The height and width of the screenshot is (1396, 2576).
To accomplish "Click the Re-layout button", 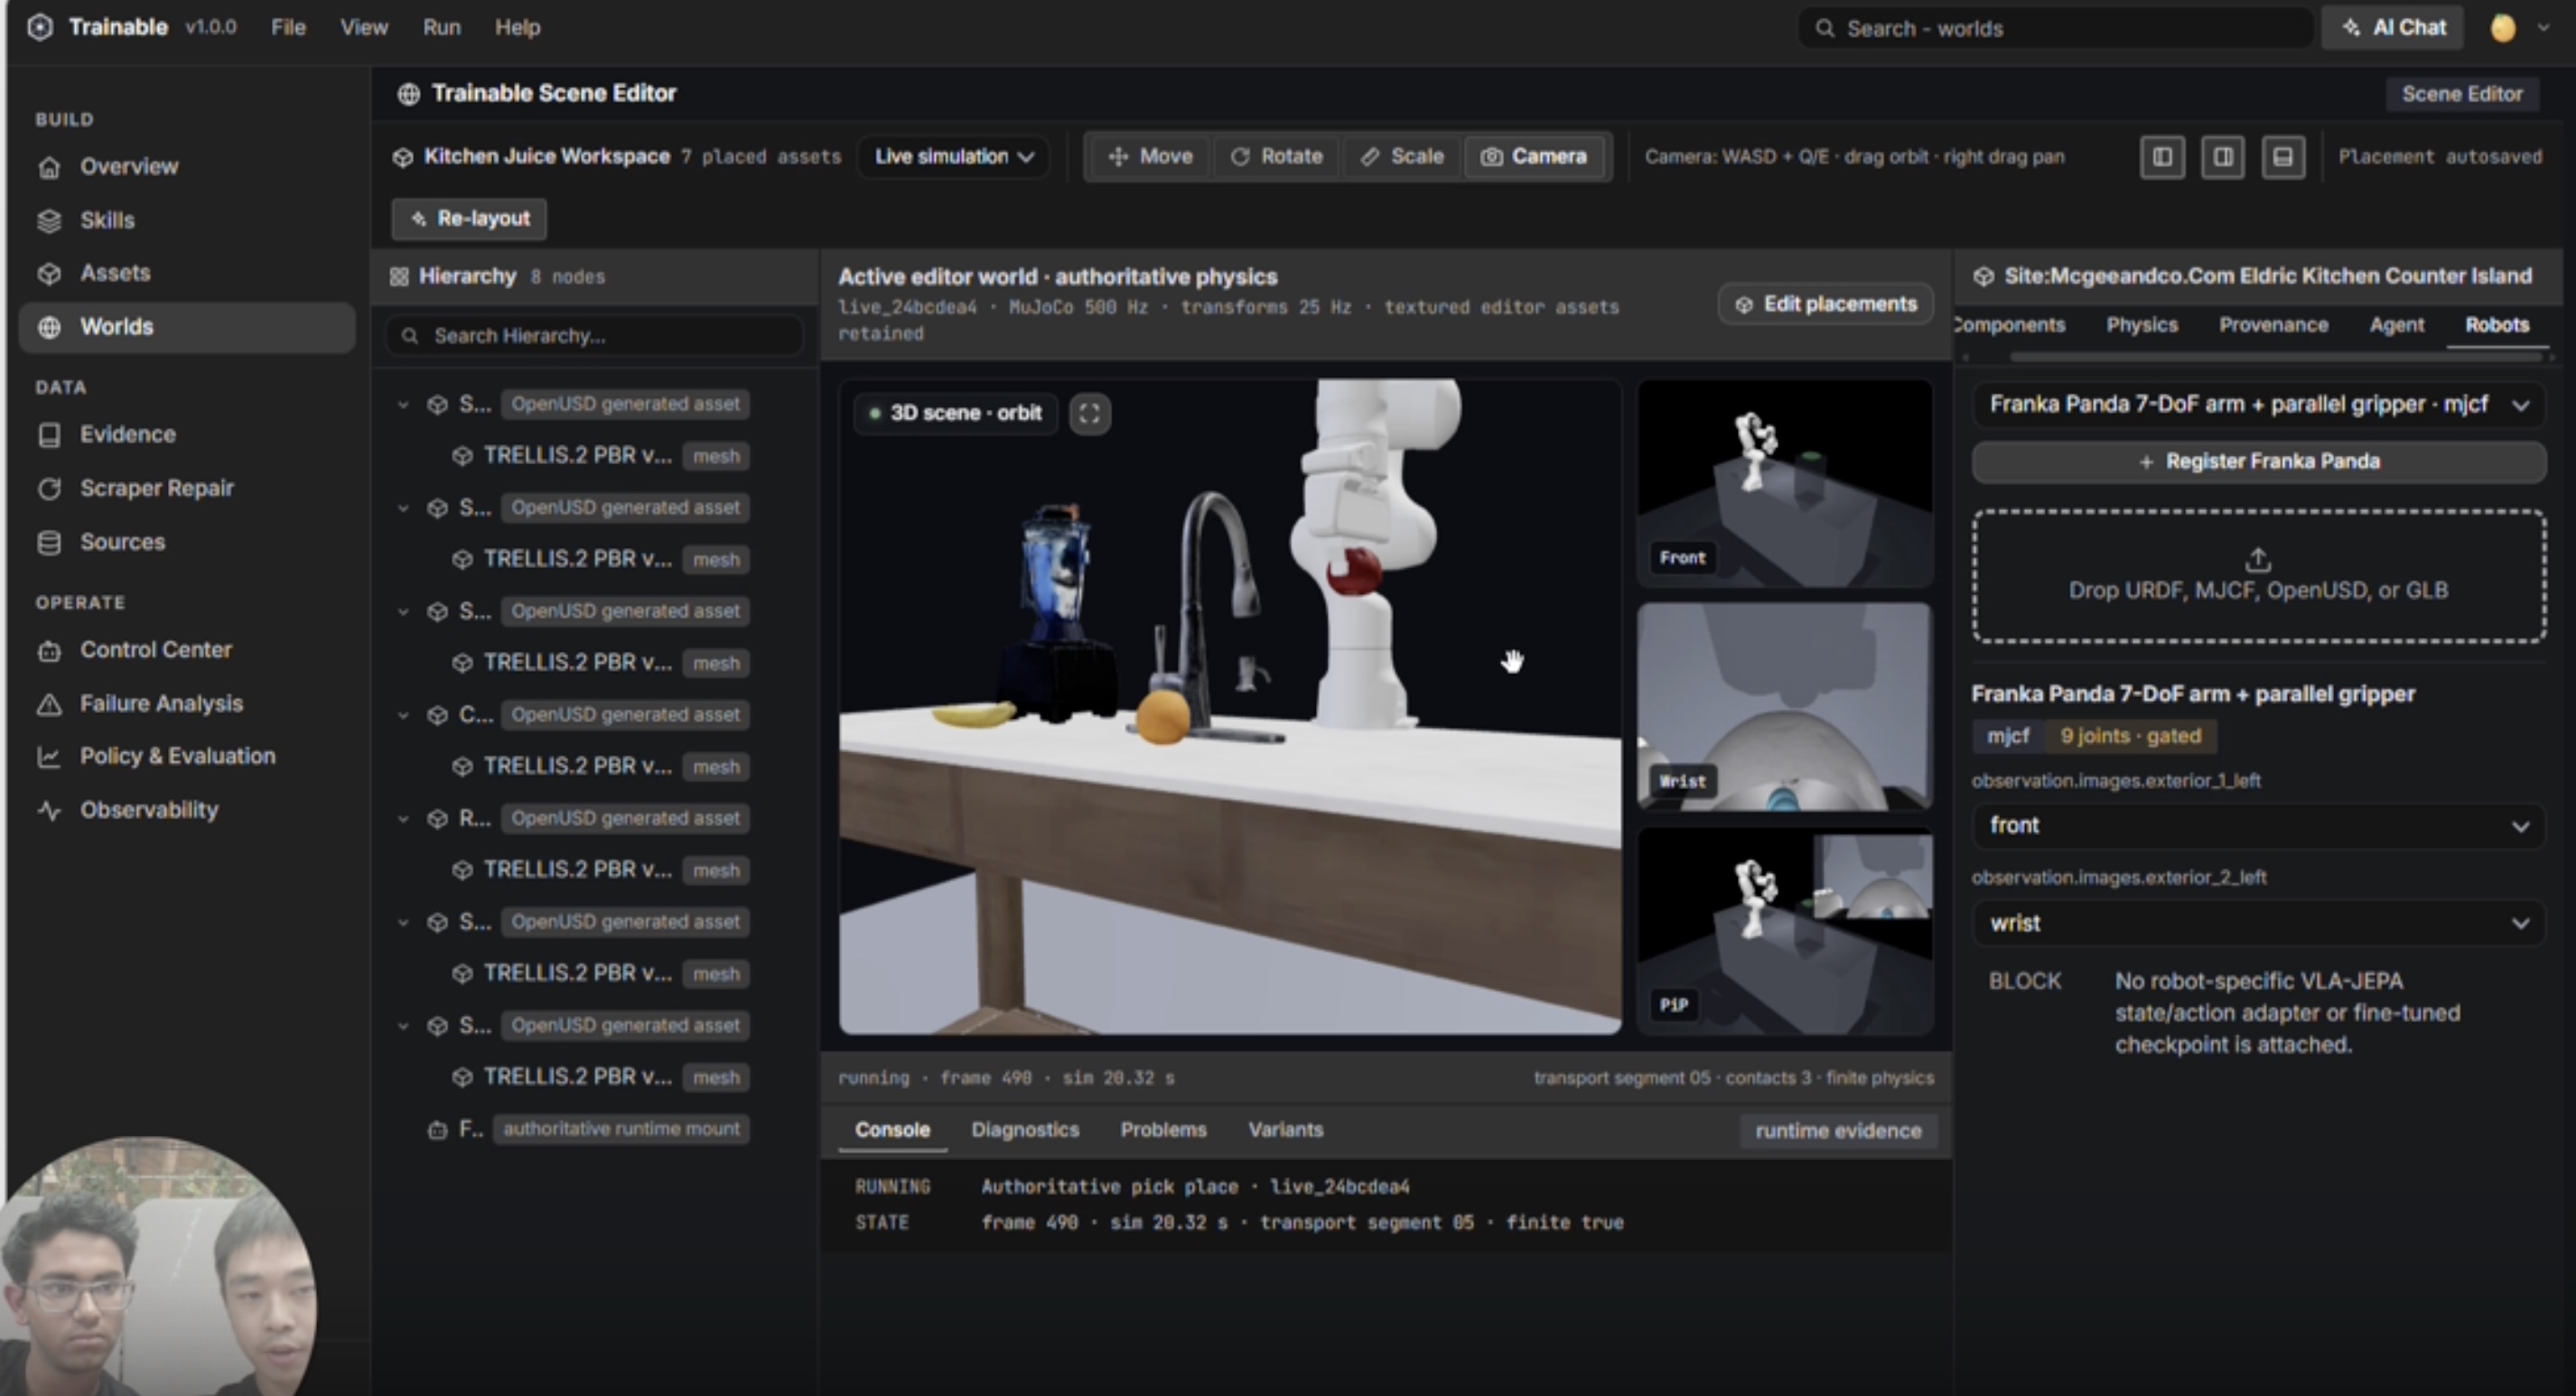I will coord(469,219).
